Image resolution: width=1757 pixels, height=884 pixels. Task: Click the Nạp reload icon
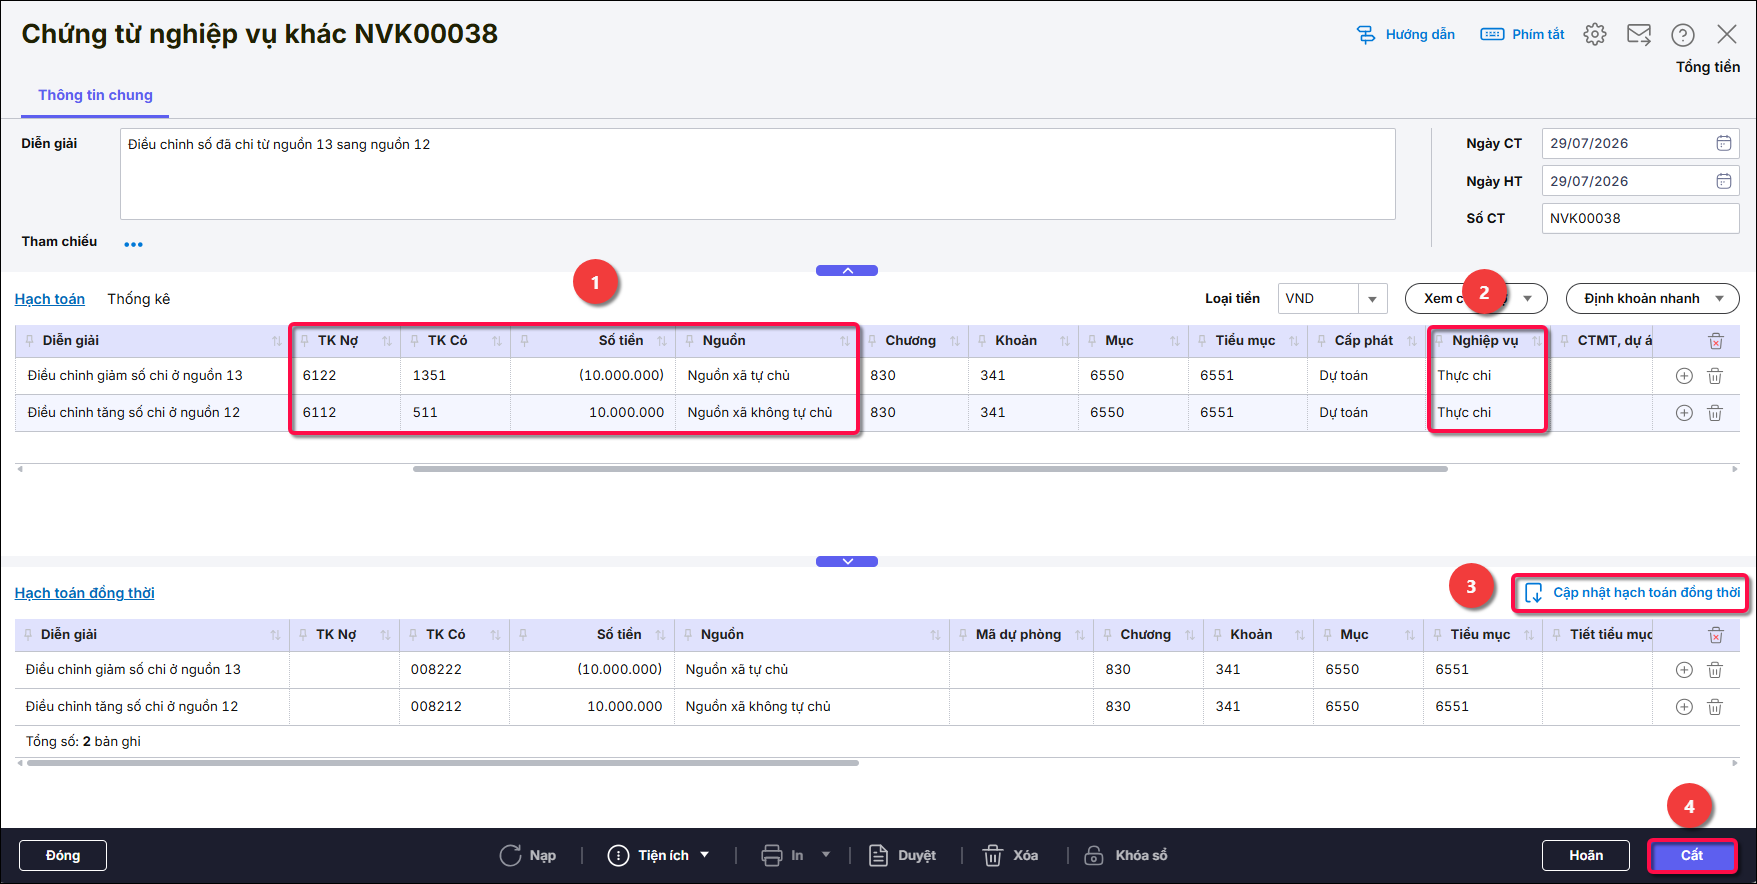510,856
